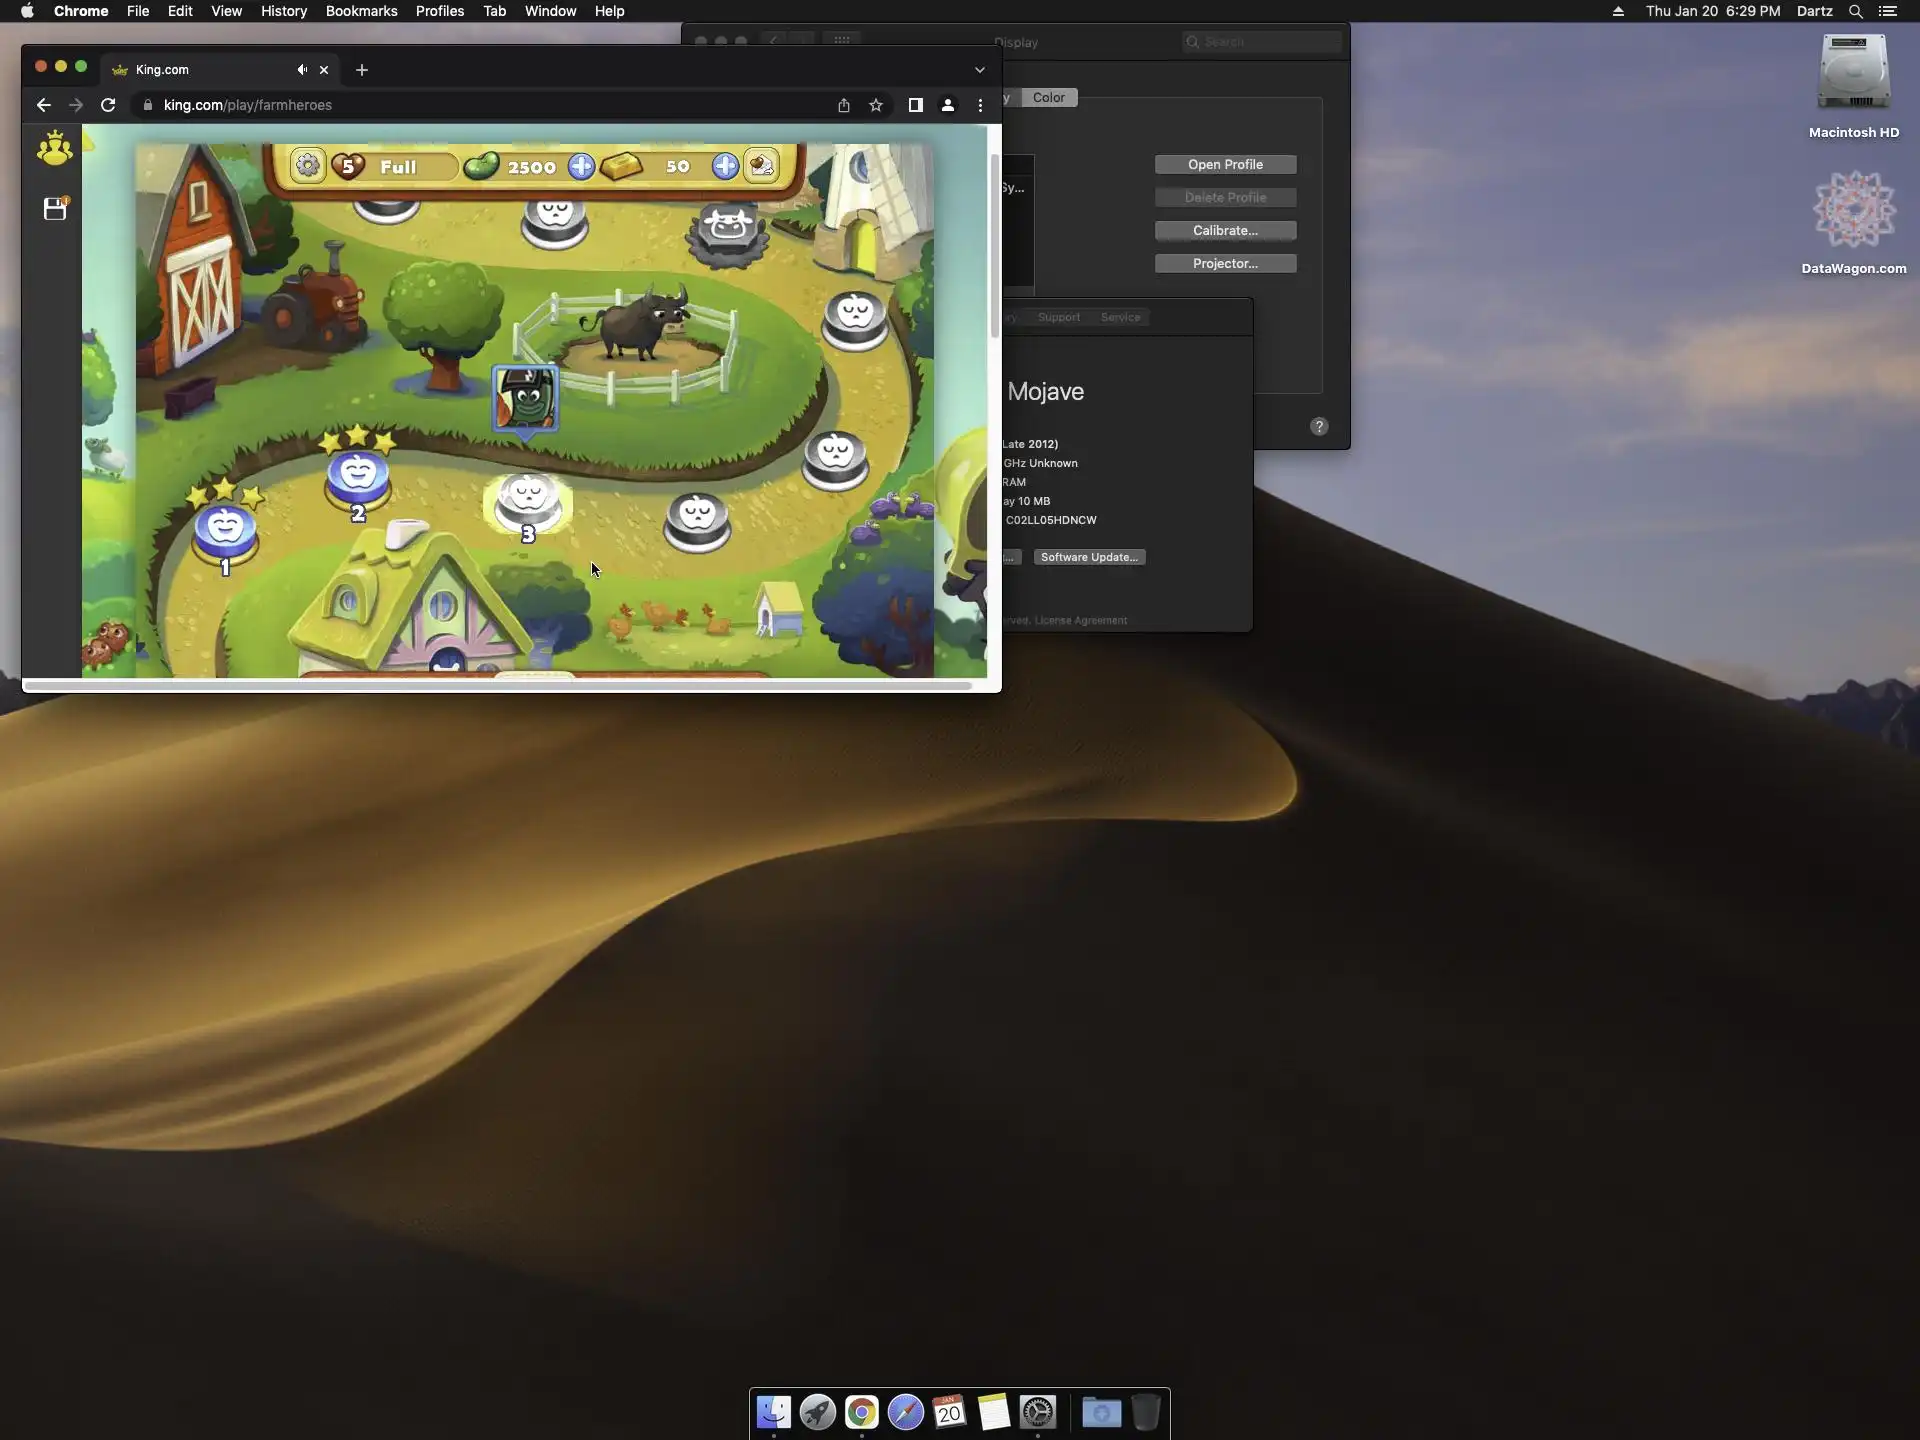Switch to the Color tab

click(1048, 98)
